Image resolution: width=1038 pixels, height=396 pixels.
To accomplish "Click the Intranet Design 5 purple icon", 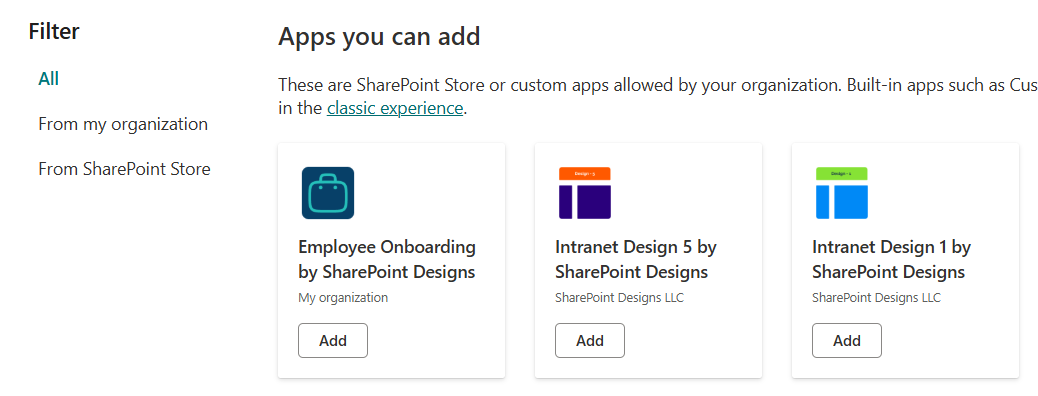I will tap(585, 193).
